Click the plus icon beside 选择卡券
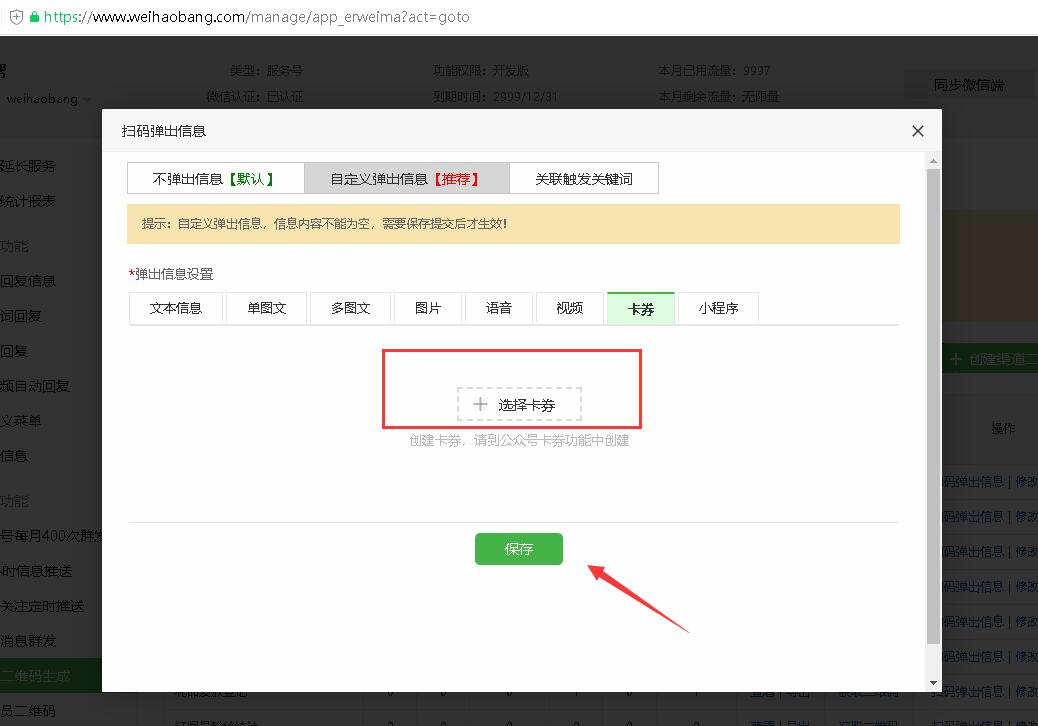 pos(481,404)
